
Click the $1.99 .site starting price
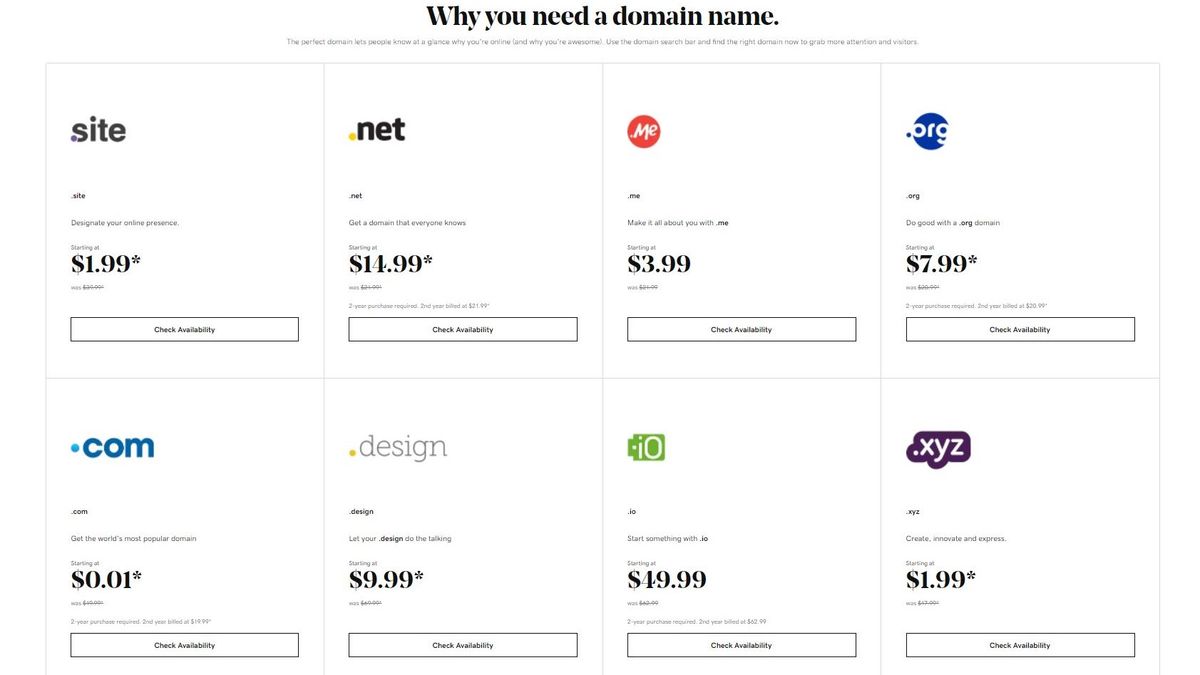coord(104,262)
